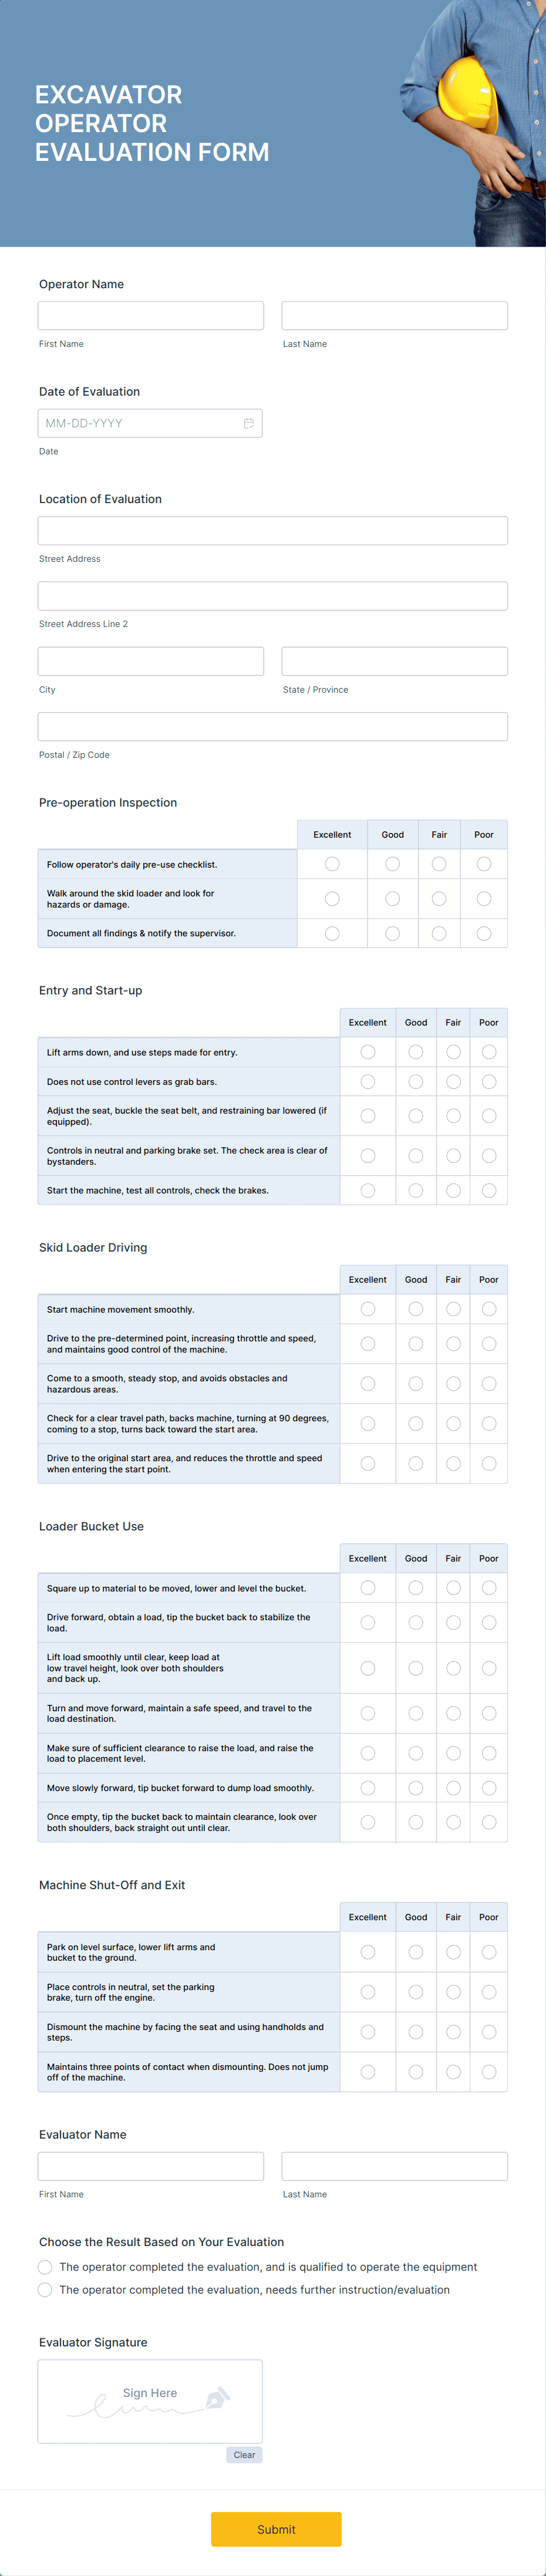
Task: Rate three points of contact dismount as Excellent
Action: pyautogui.click(x=367, y=2072)
